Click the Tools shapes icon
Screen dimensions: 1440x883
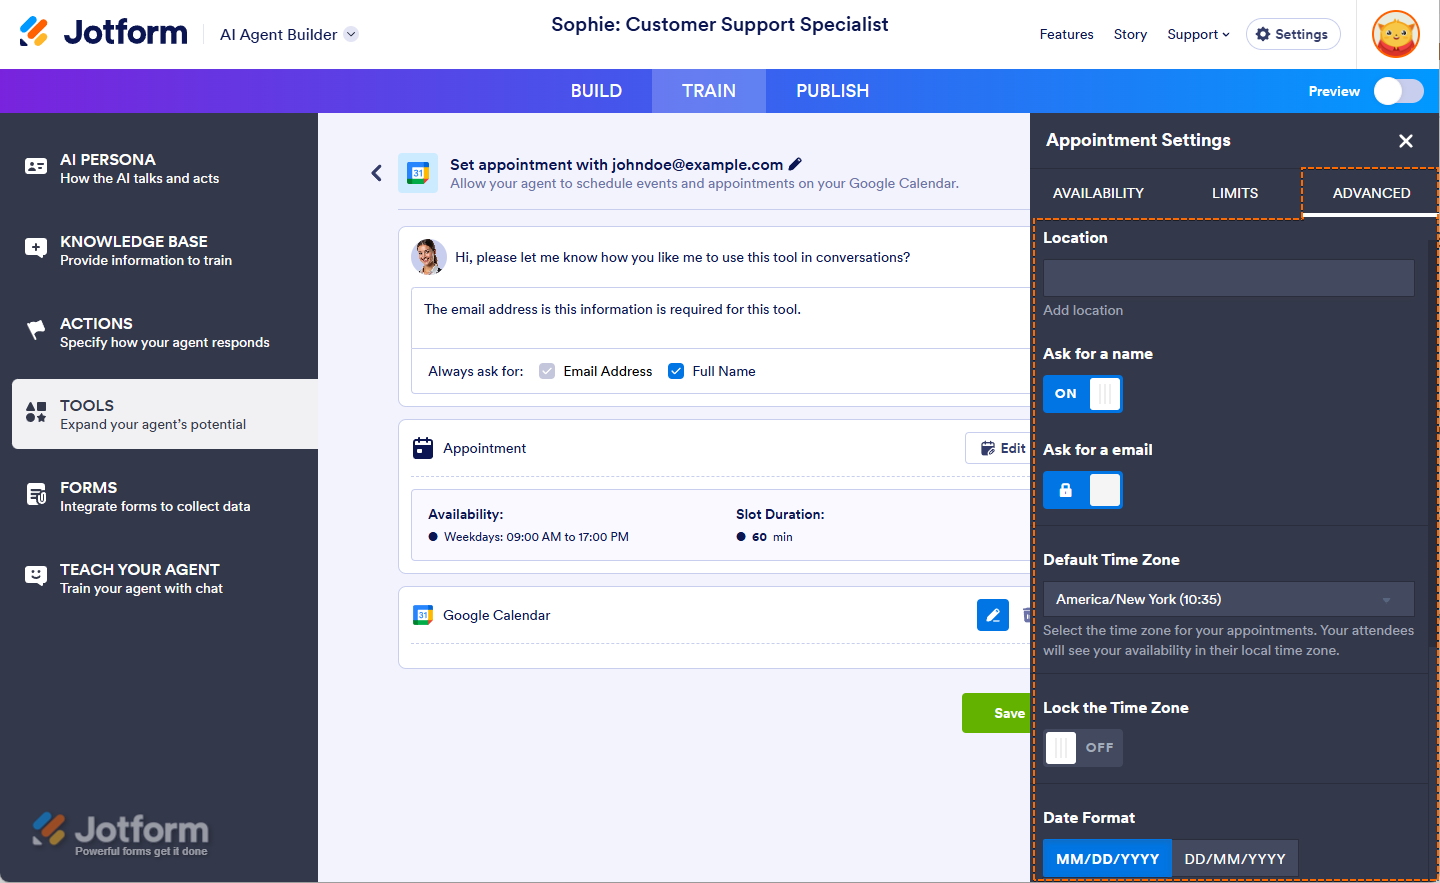(x=36, y=412)
